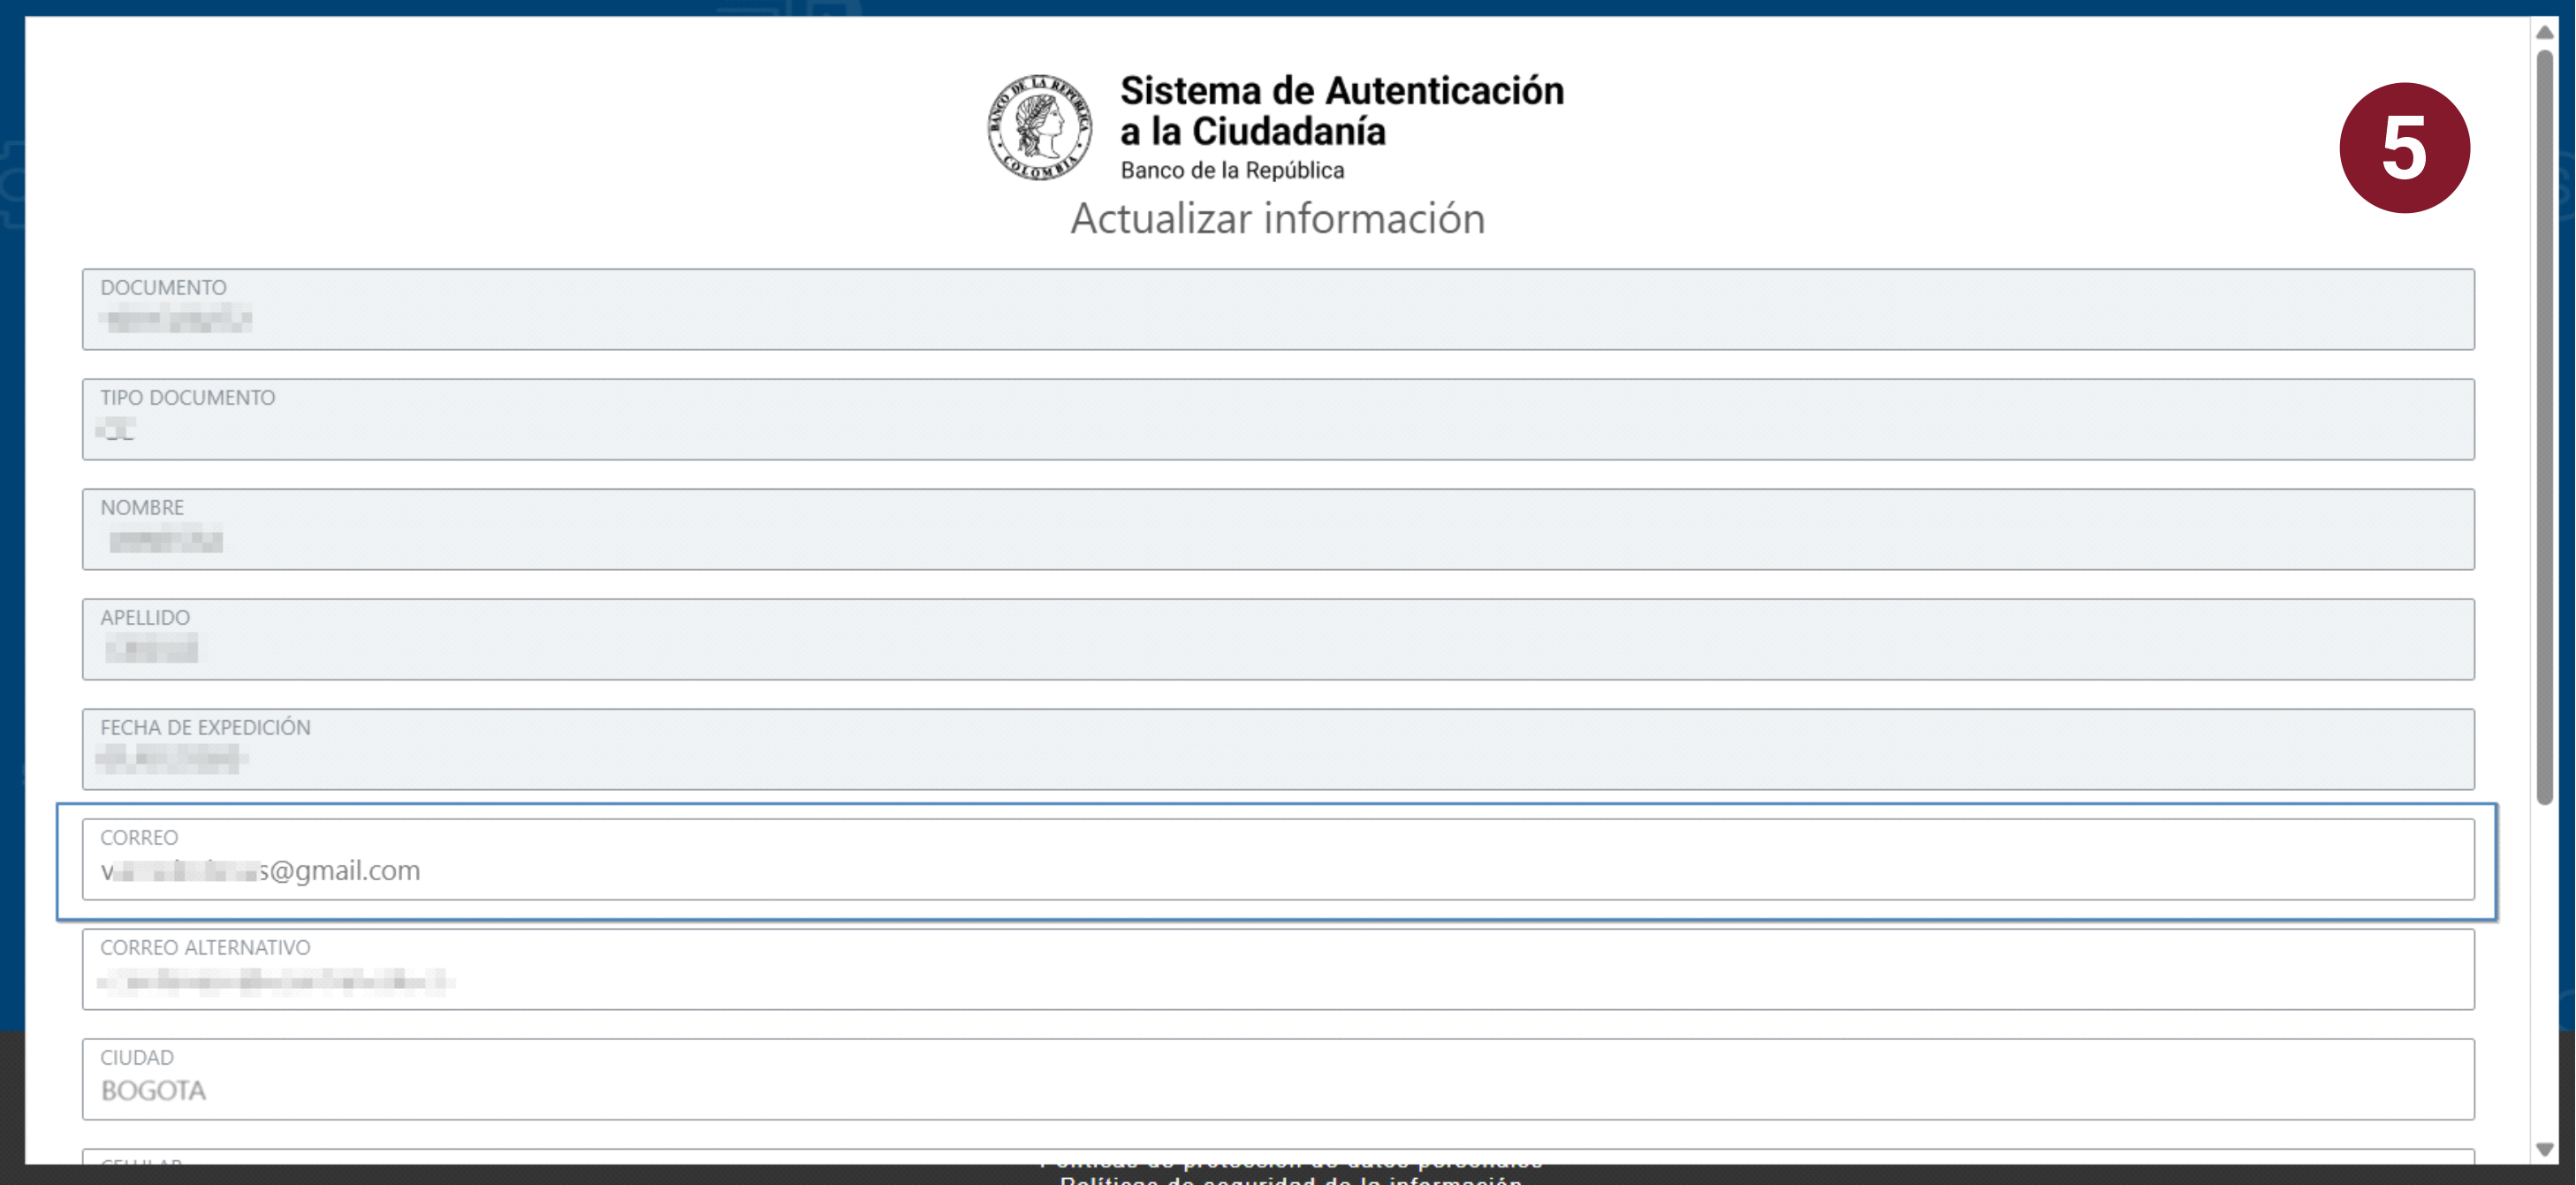2576x1185 pixels.
Task: Open Políticas de protección de datos personales
Action: pos(1288,1162)
